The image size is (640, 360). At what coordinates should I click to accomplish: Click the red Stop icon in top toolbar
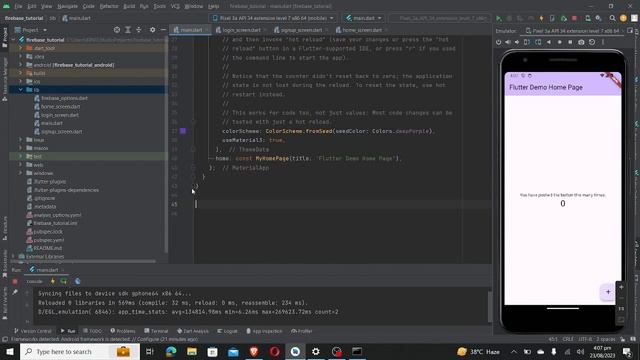pyautogui.click(x=574, y=18)
